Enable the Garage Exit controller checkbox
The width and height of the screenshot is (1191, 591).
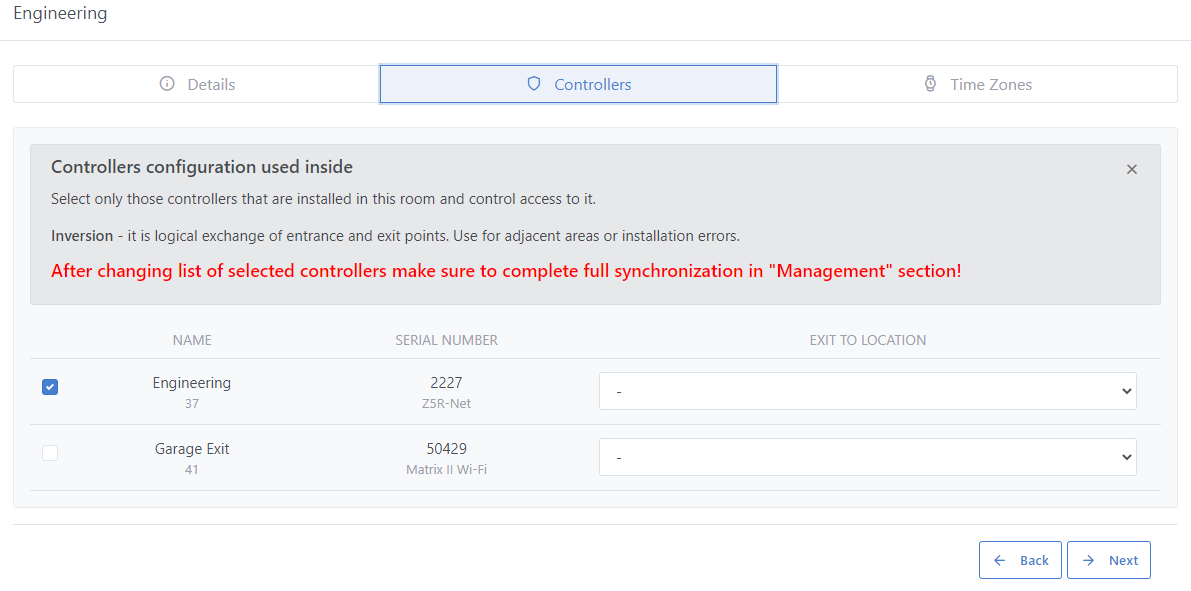coord(50,453)
